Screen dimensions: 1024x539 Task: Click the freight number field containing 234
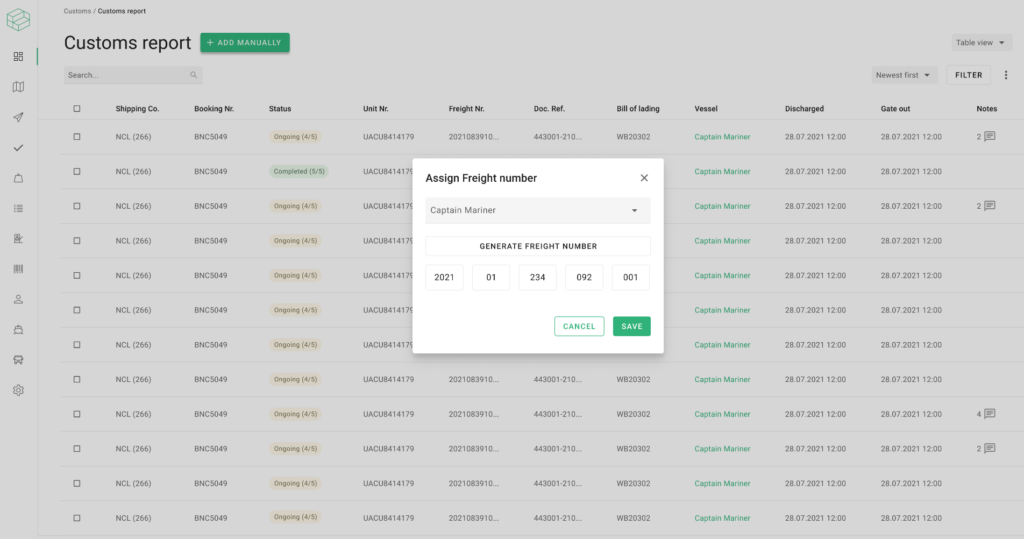click(x=537, y=278)
